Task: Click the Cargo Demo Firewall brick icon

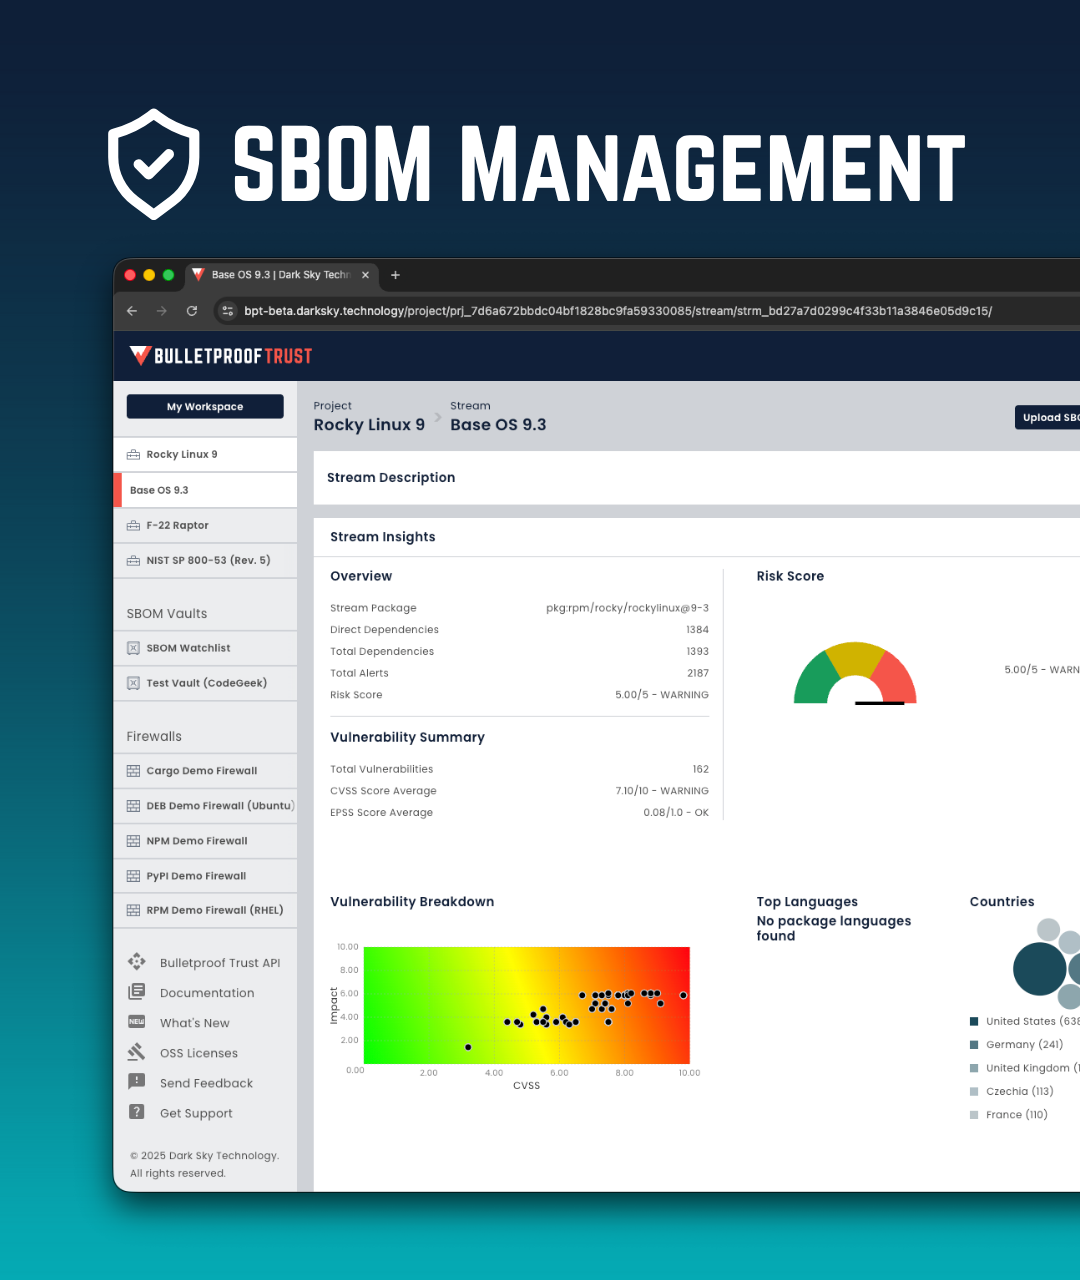Action: (x=133, y=771)
